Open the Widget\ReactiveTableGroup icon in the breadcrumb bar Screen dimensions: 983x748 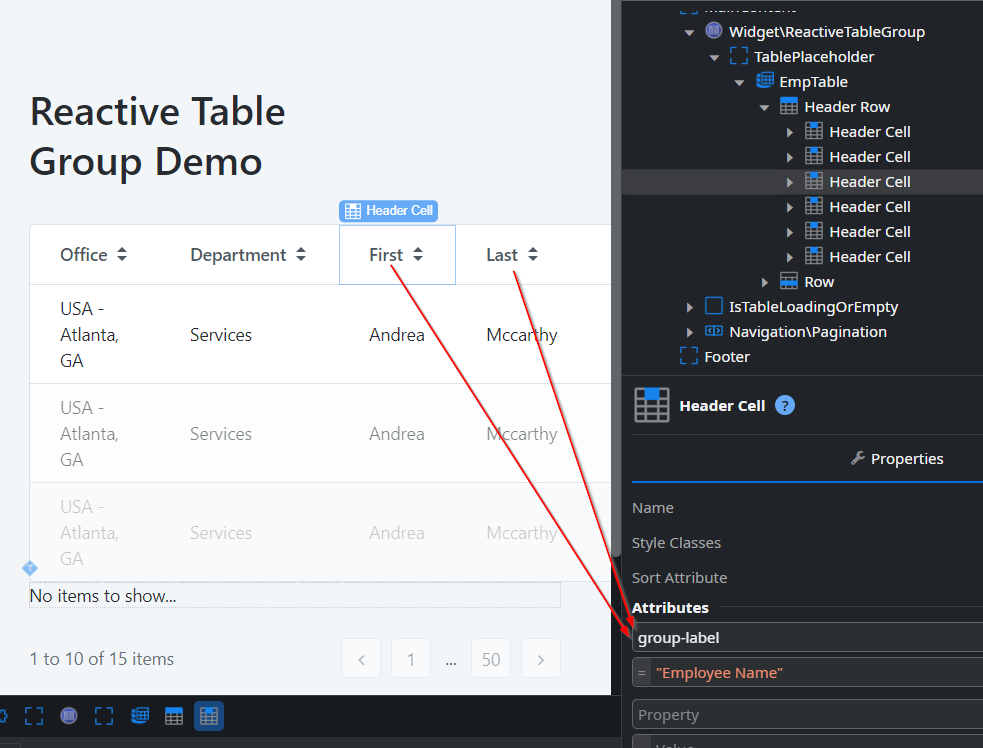click(68, 716)
